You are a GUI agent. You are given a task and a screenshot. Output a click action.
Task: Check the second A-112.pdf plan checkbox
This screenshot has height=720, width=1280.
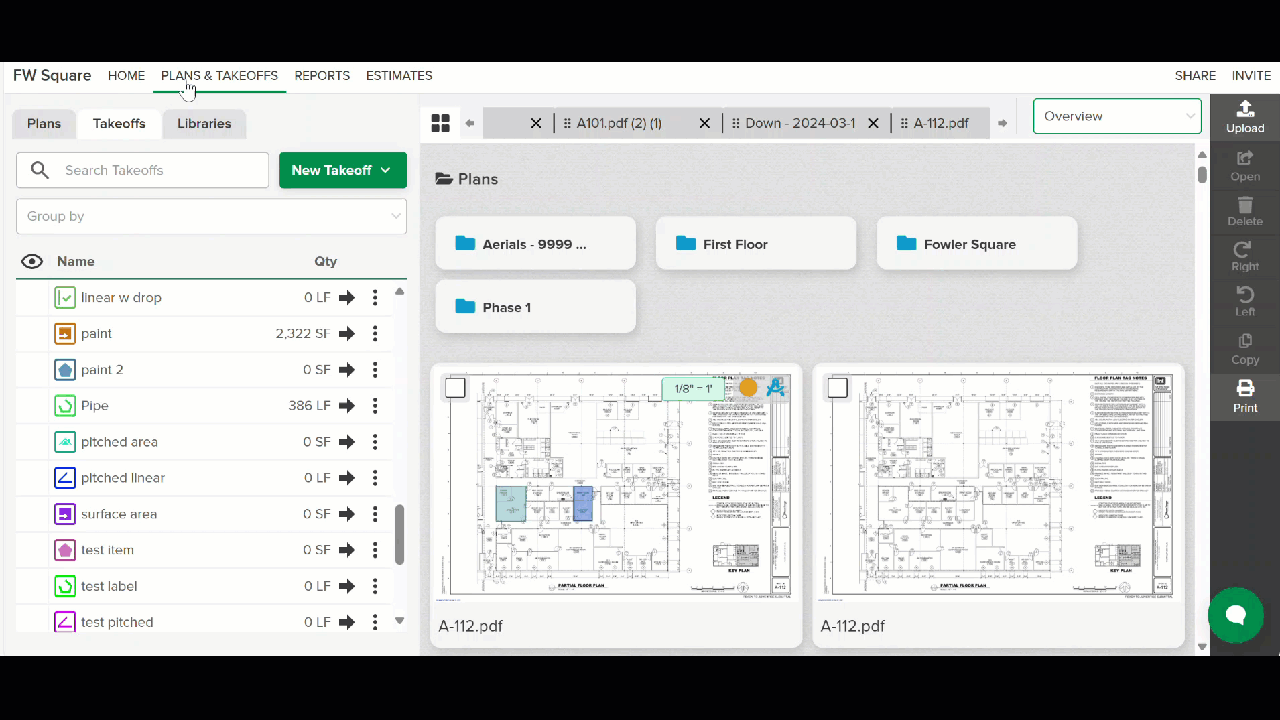coord(838,388)
